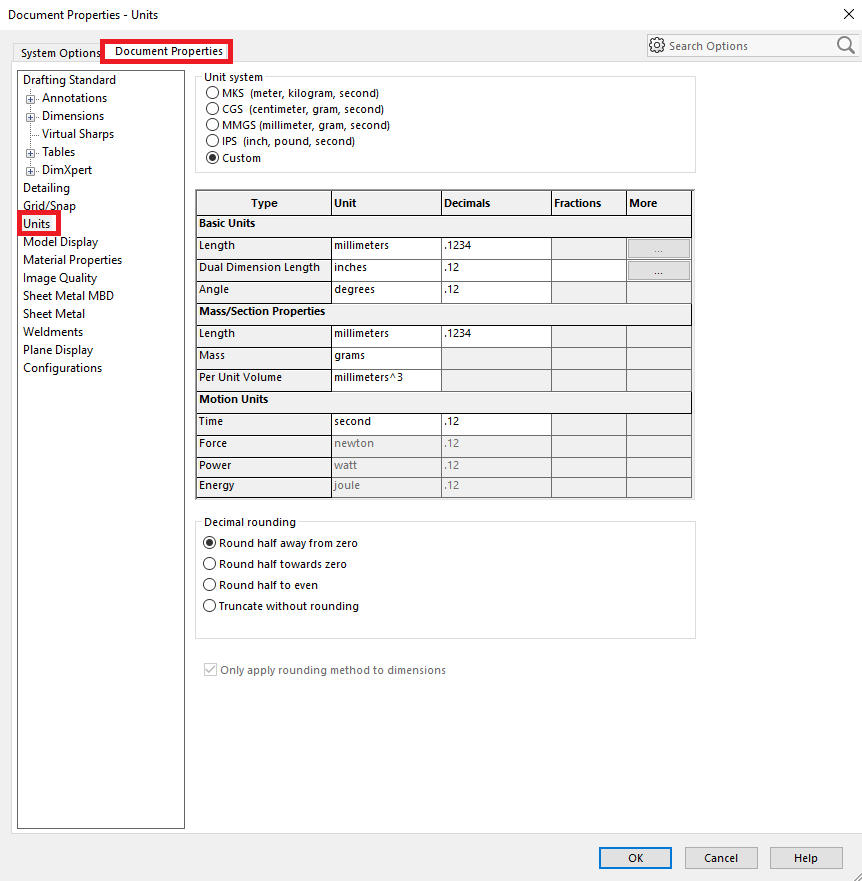Select MKS unit system radio button

click(x=212, y=93)
